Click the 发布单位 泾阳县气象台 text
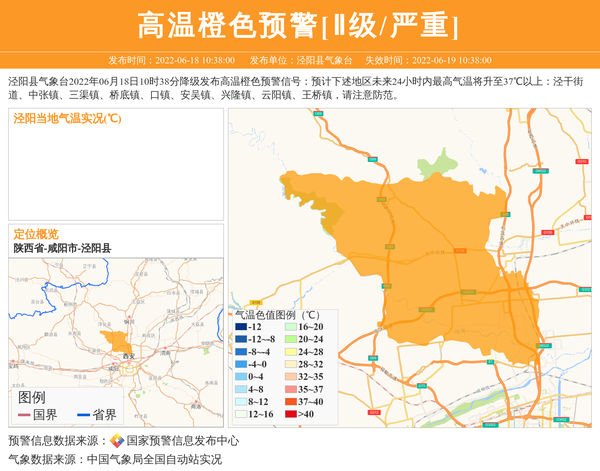Image resolution: width=600 pixels, height=471 pixels. click(x=300, y=60)
